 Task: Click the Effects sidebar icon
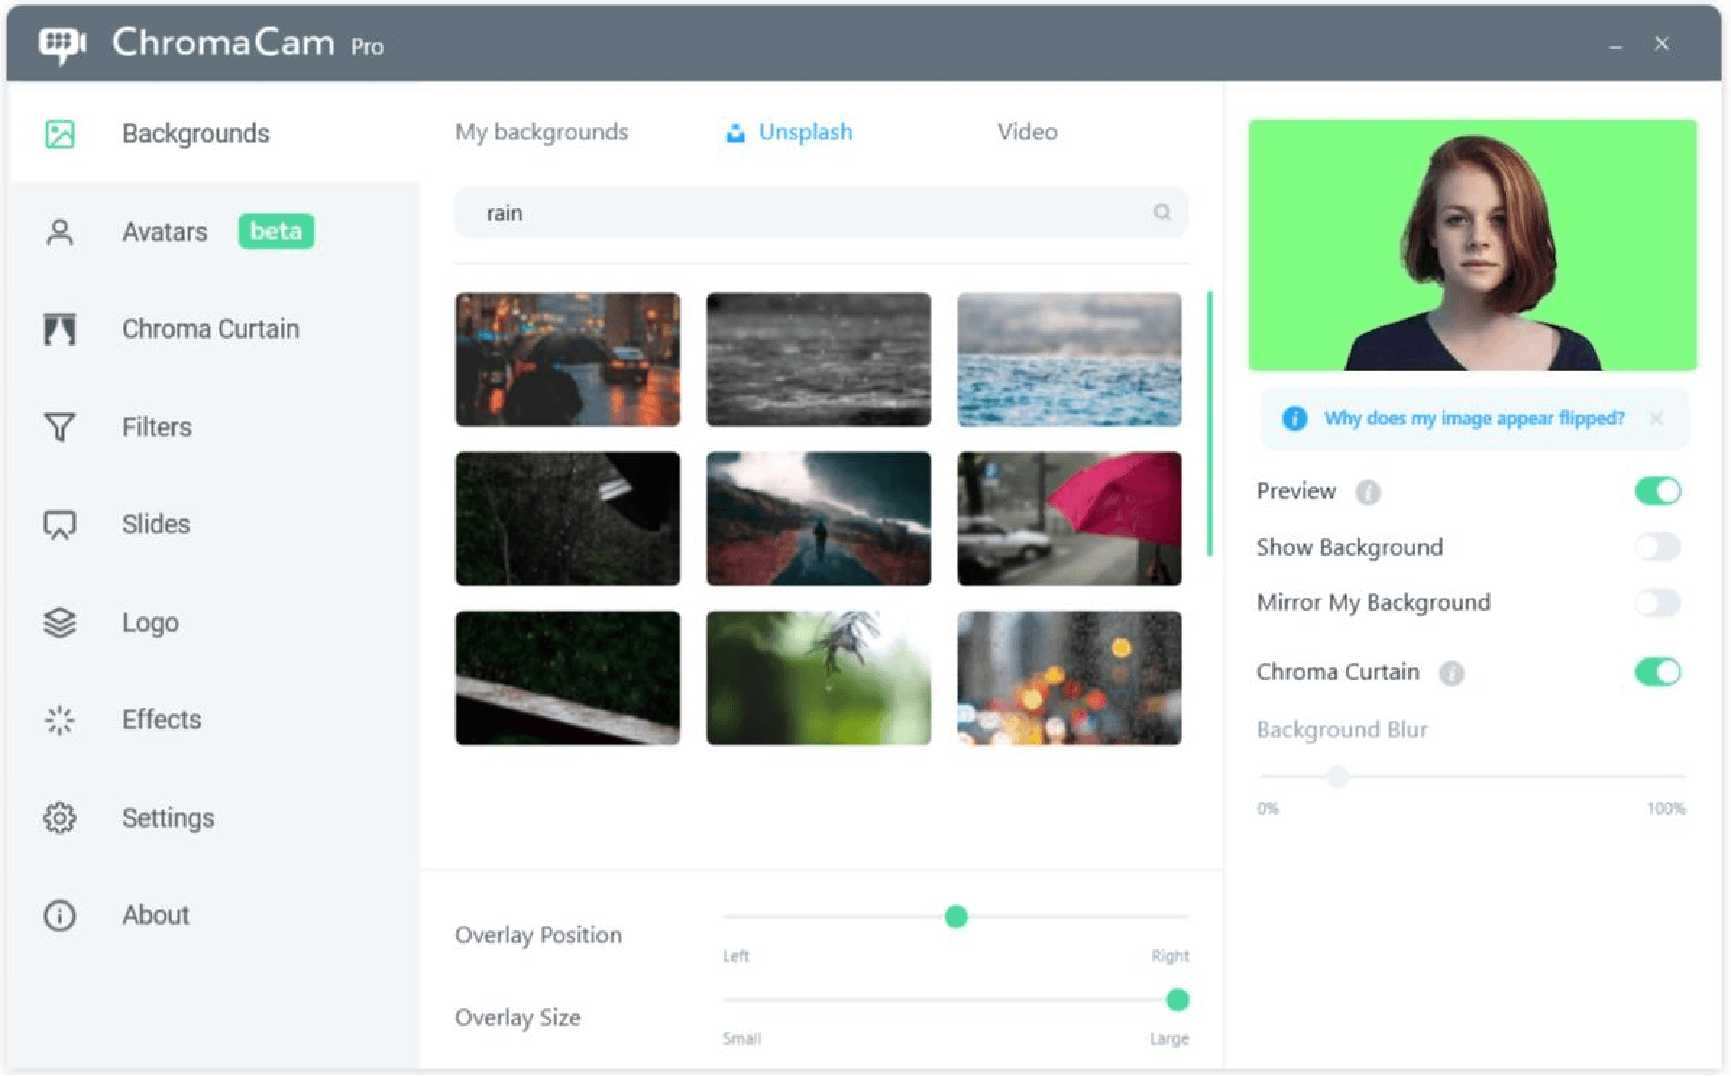click(x=59, y=719)
